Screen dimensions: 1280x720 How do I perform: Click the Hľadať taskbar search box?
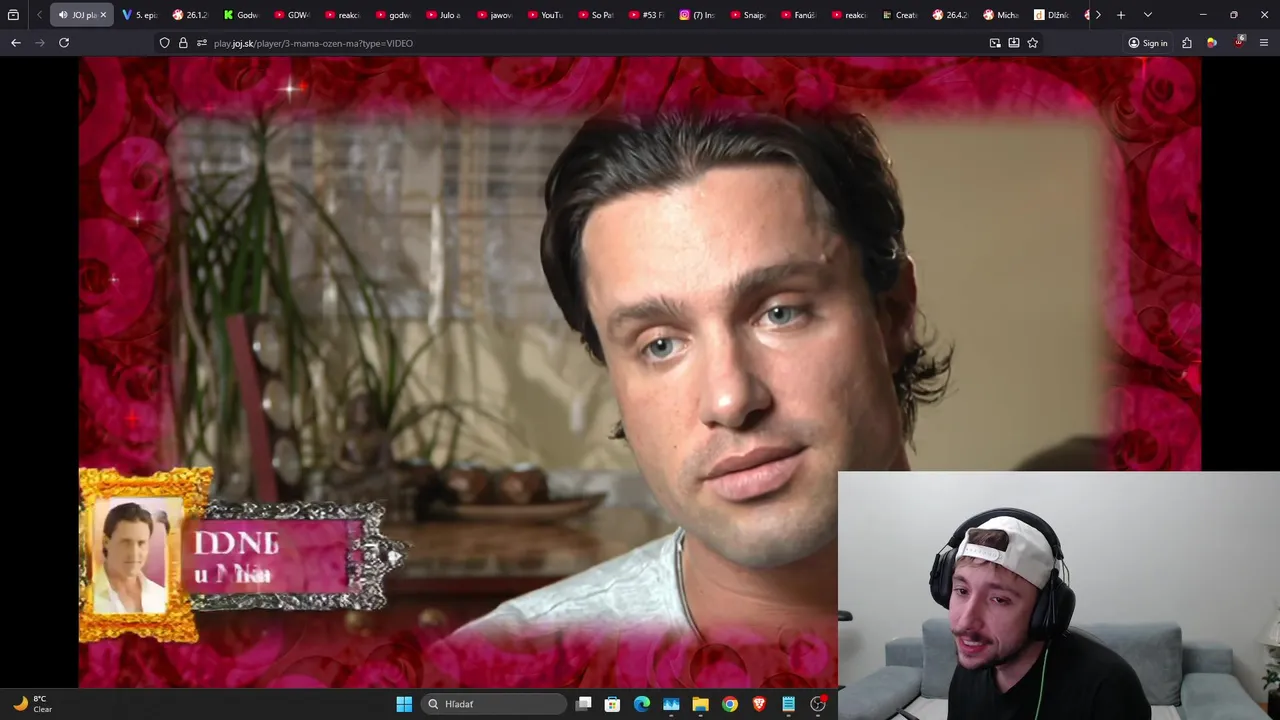tap(495, 704)
